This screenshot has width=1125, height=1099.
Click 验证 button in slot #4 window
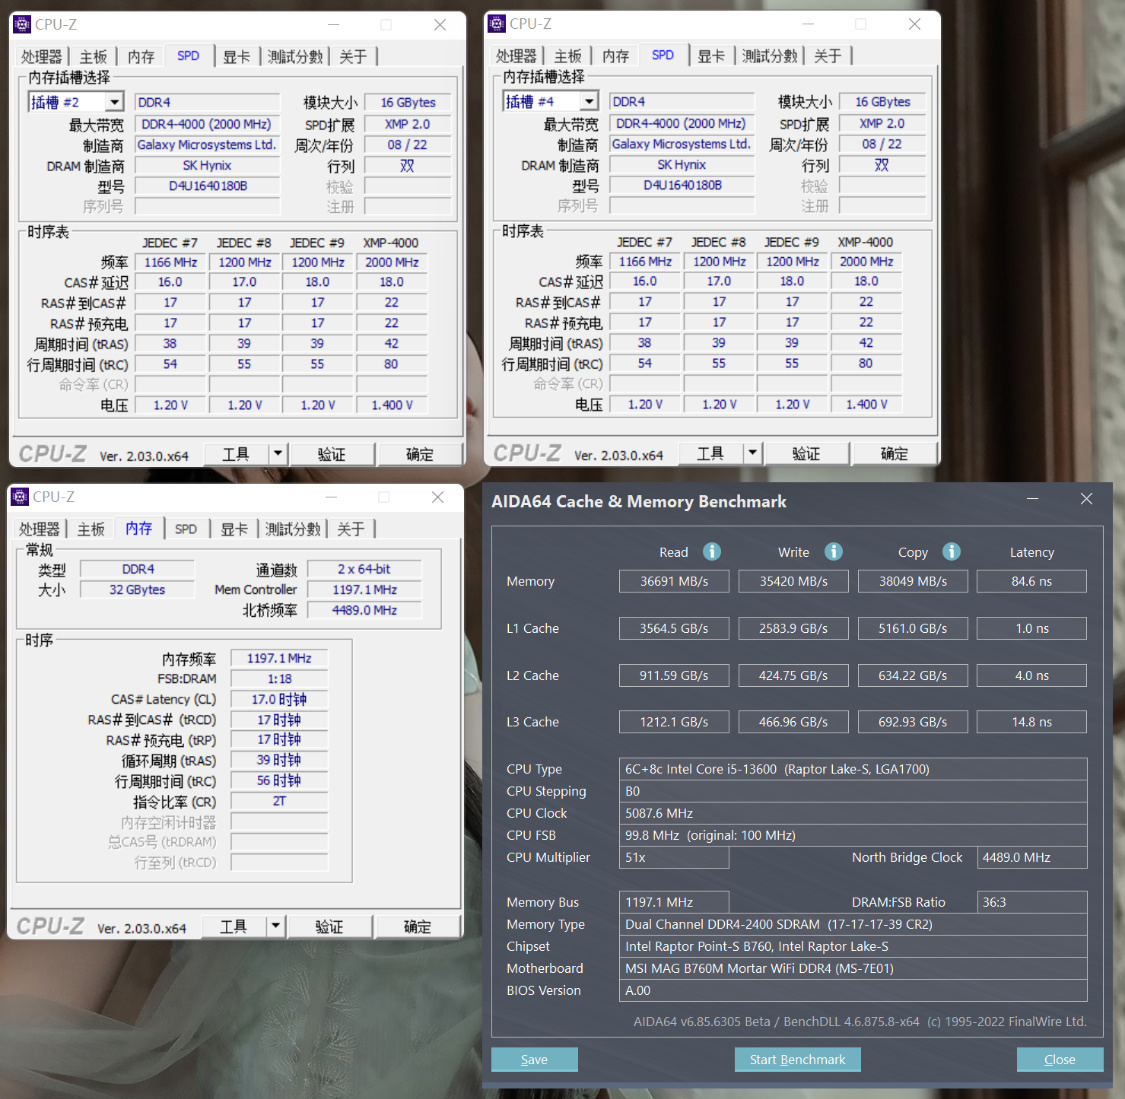click(806, 453)
